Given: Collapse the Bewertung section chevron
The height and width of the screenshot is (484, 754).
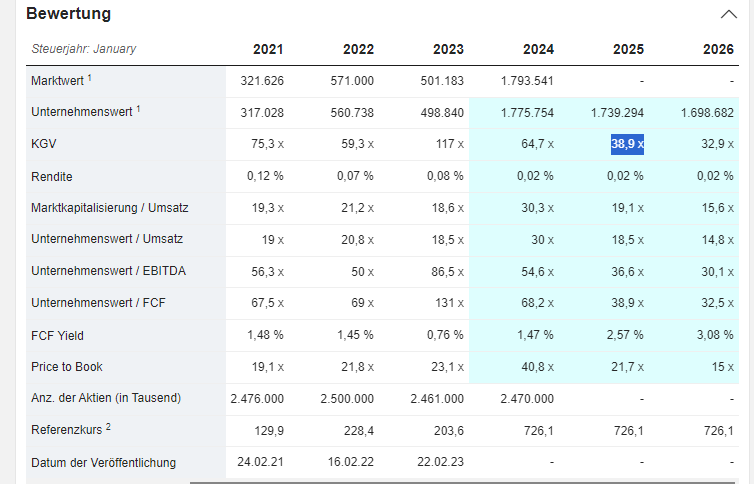Looking at the screenshot, I should tap(727, 15).
